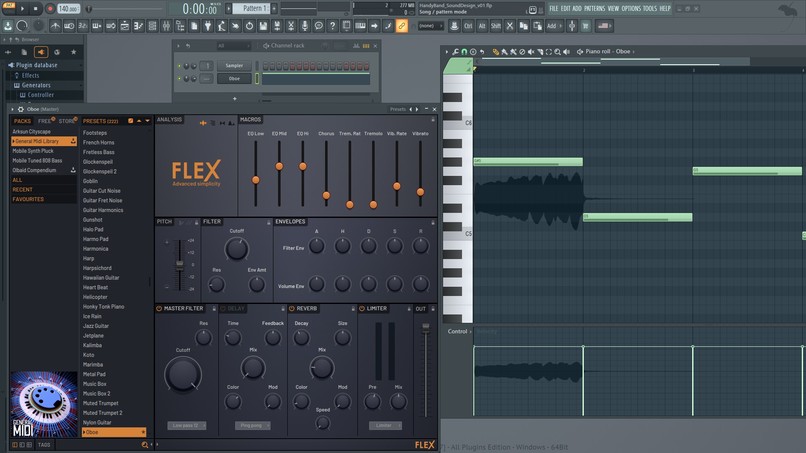Arm the red record button

50,9
